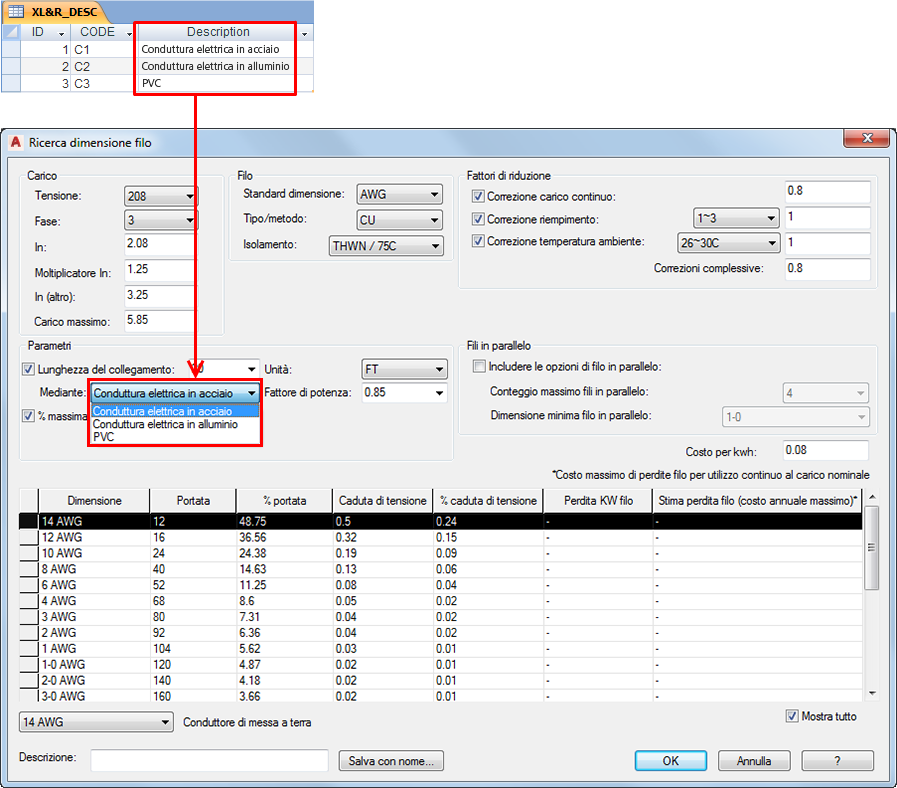The height and width of the screenshot is (788, 897).
Task: Choose Conduttura elettrica in acciaio option
Action: [175, 411]
